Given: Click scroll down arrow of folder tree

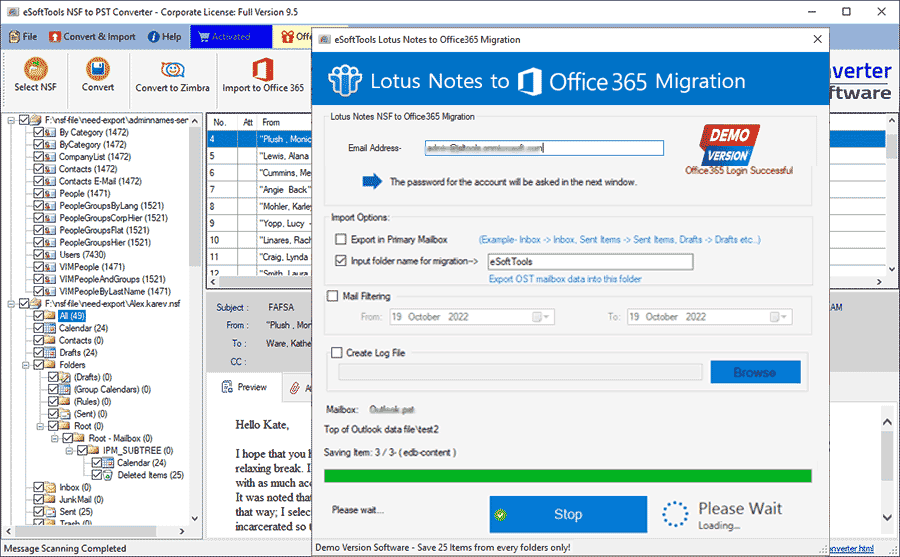Looking at the screenshot, I should [195, 519].
